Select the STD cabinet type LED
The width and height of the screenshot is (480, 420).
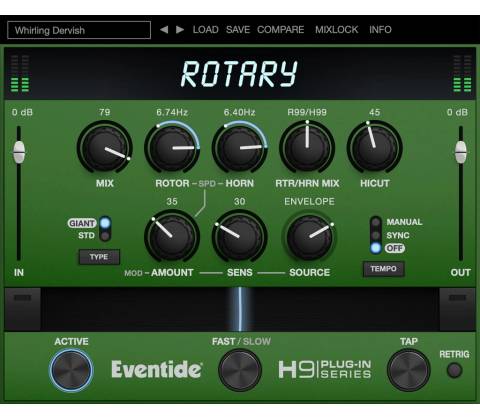tap(105, 236)
